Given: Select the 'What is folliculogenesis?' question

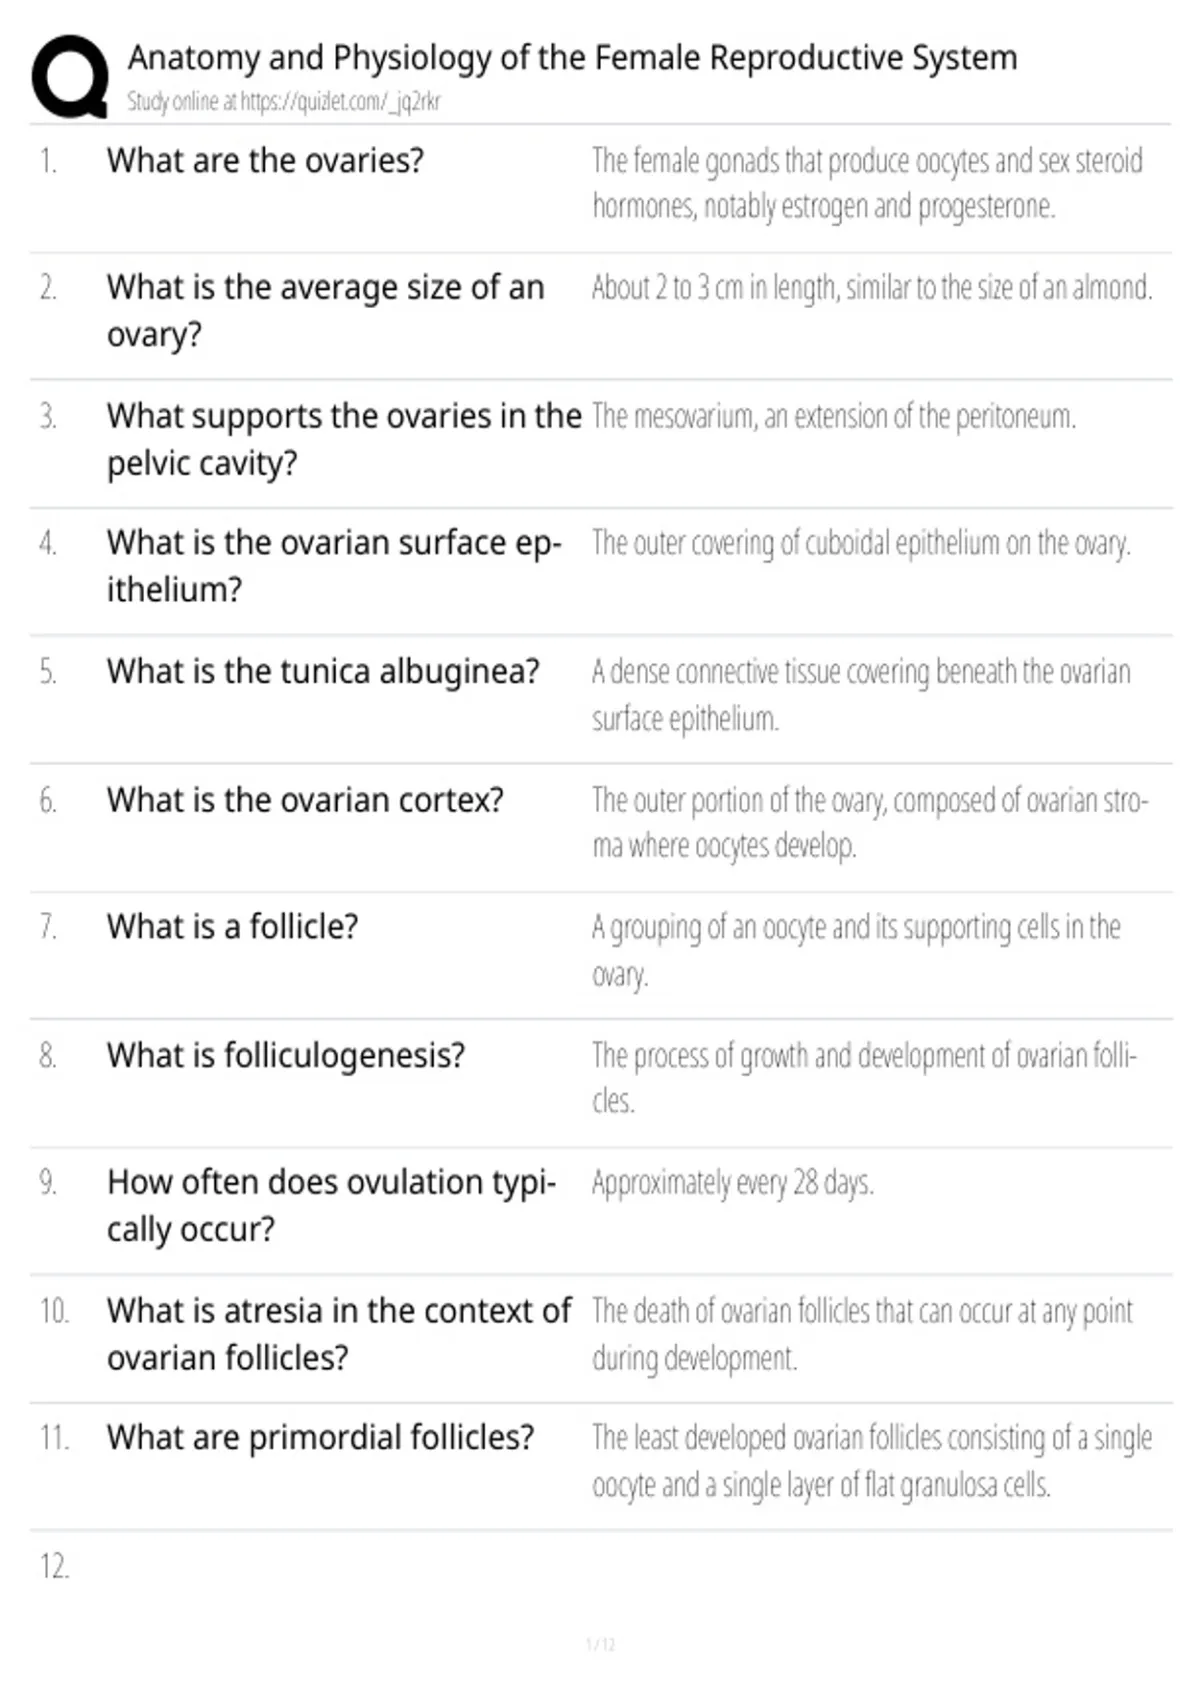Looking at the screenshot, I should pyautogui.click(x=286, y=1055).
